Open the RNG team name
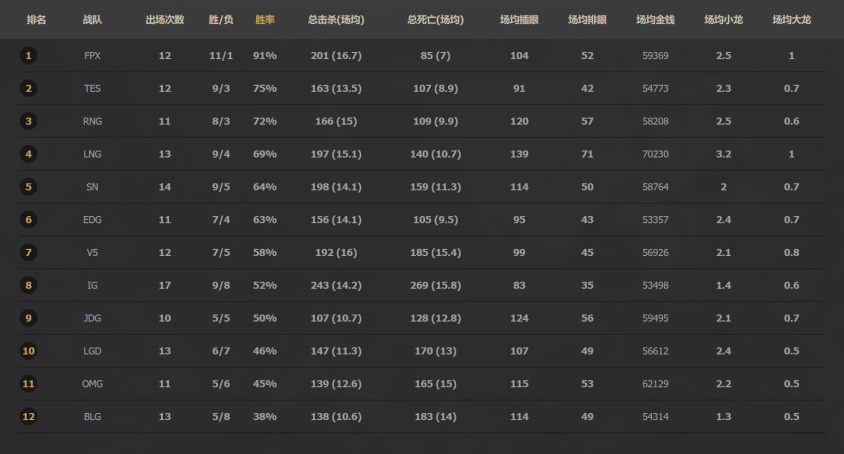This screenshot has height=454, width=844. [x=93, y=122]
